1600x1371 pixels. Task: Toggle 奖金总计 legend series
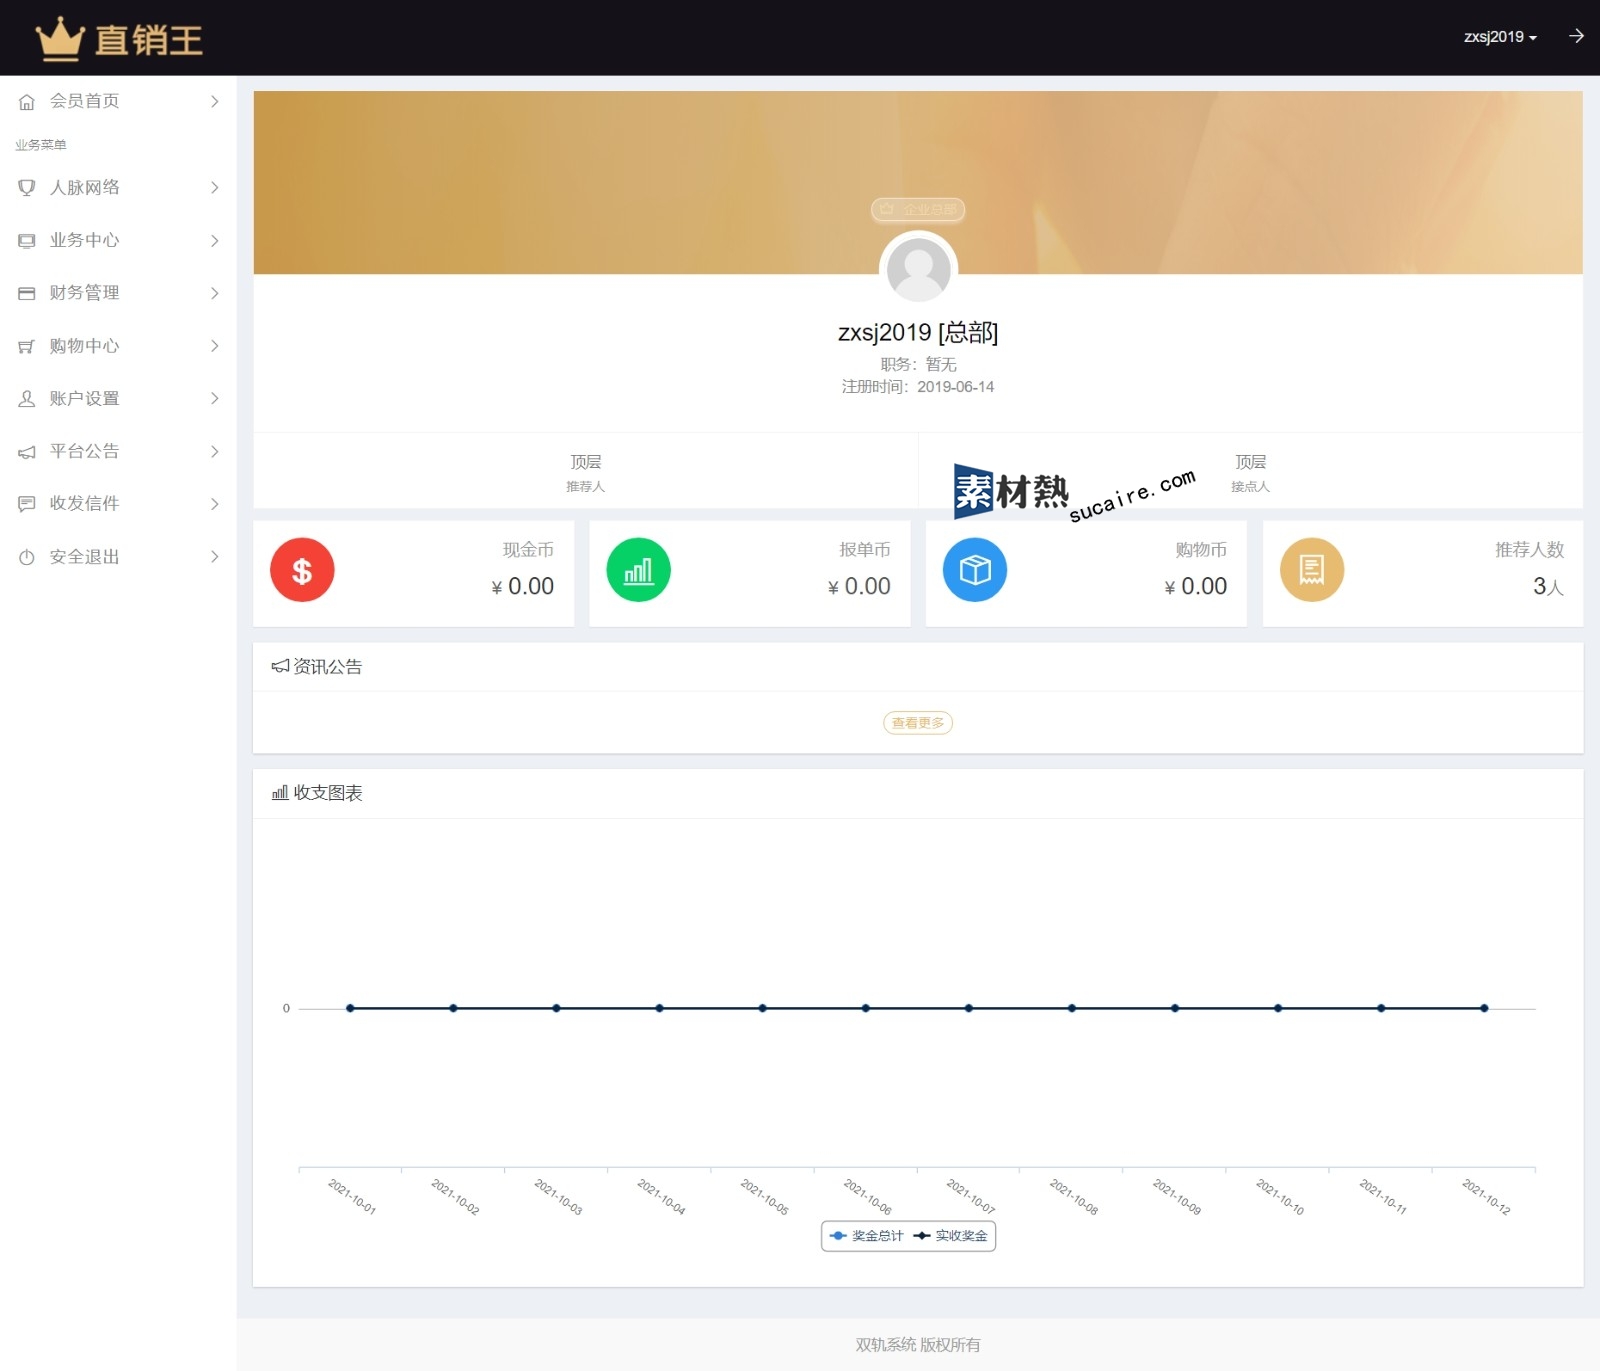pos(866,1236)
